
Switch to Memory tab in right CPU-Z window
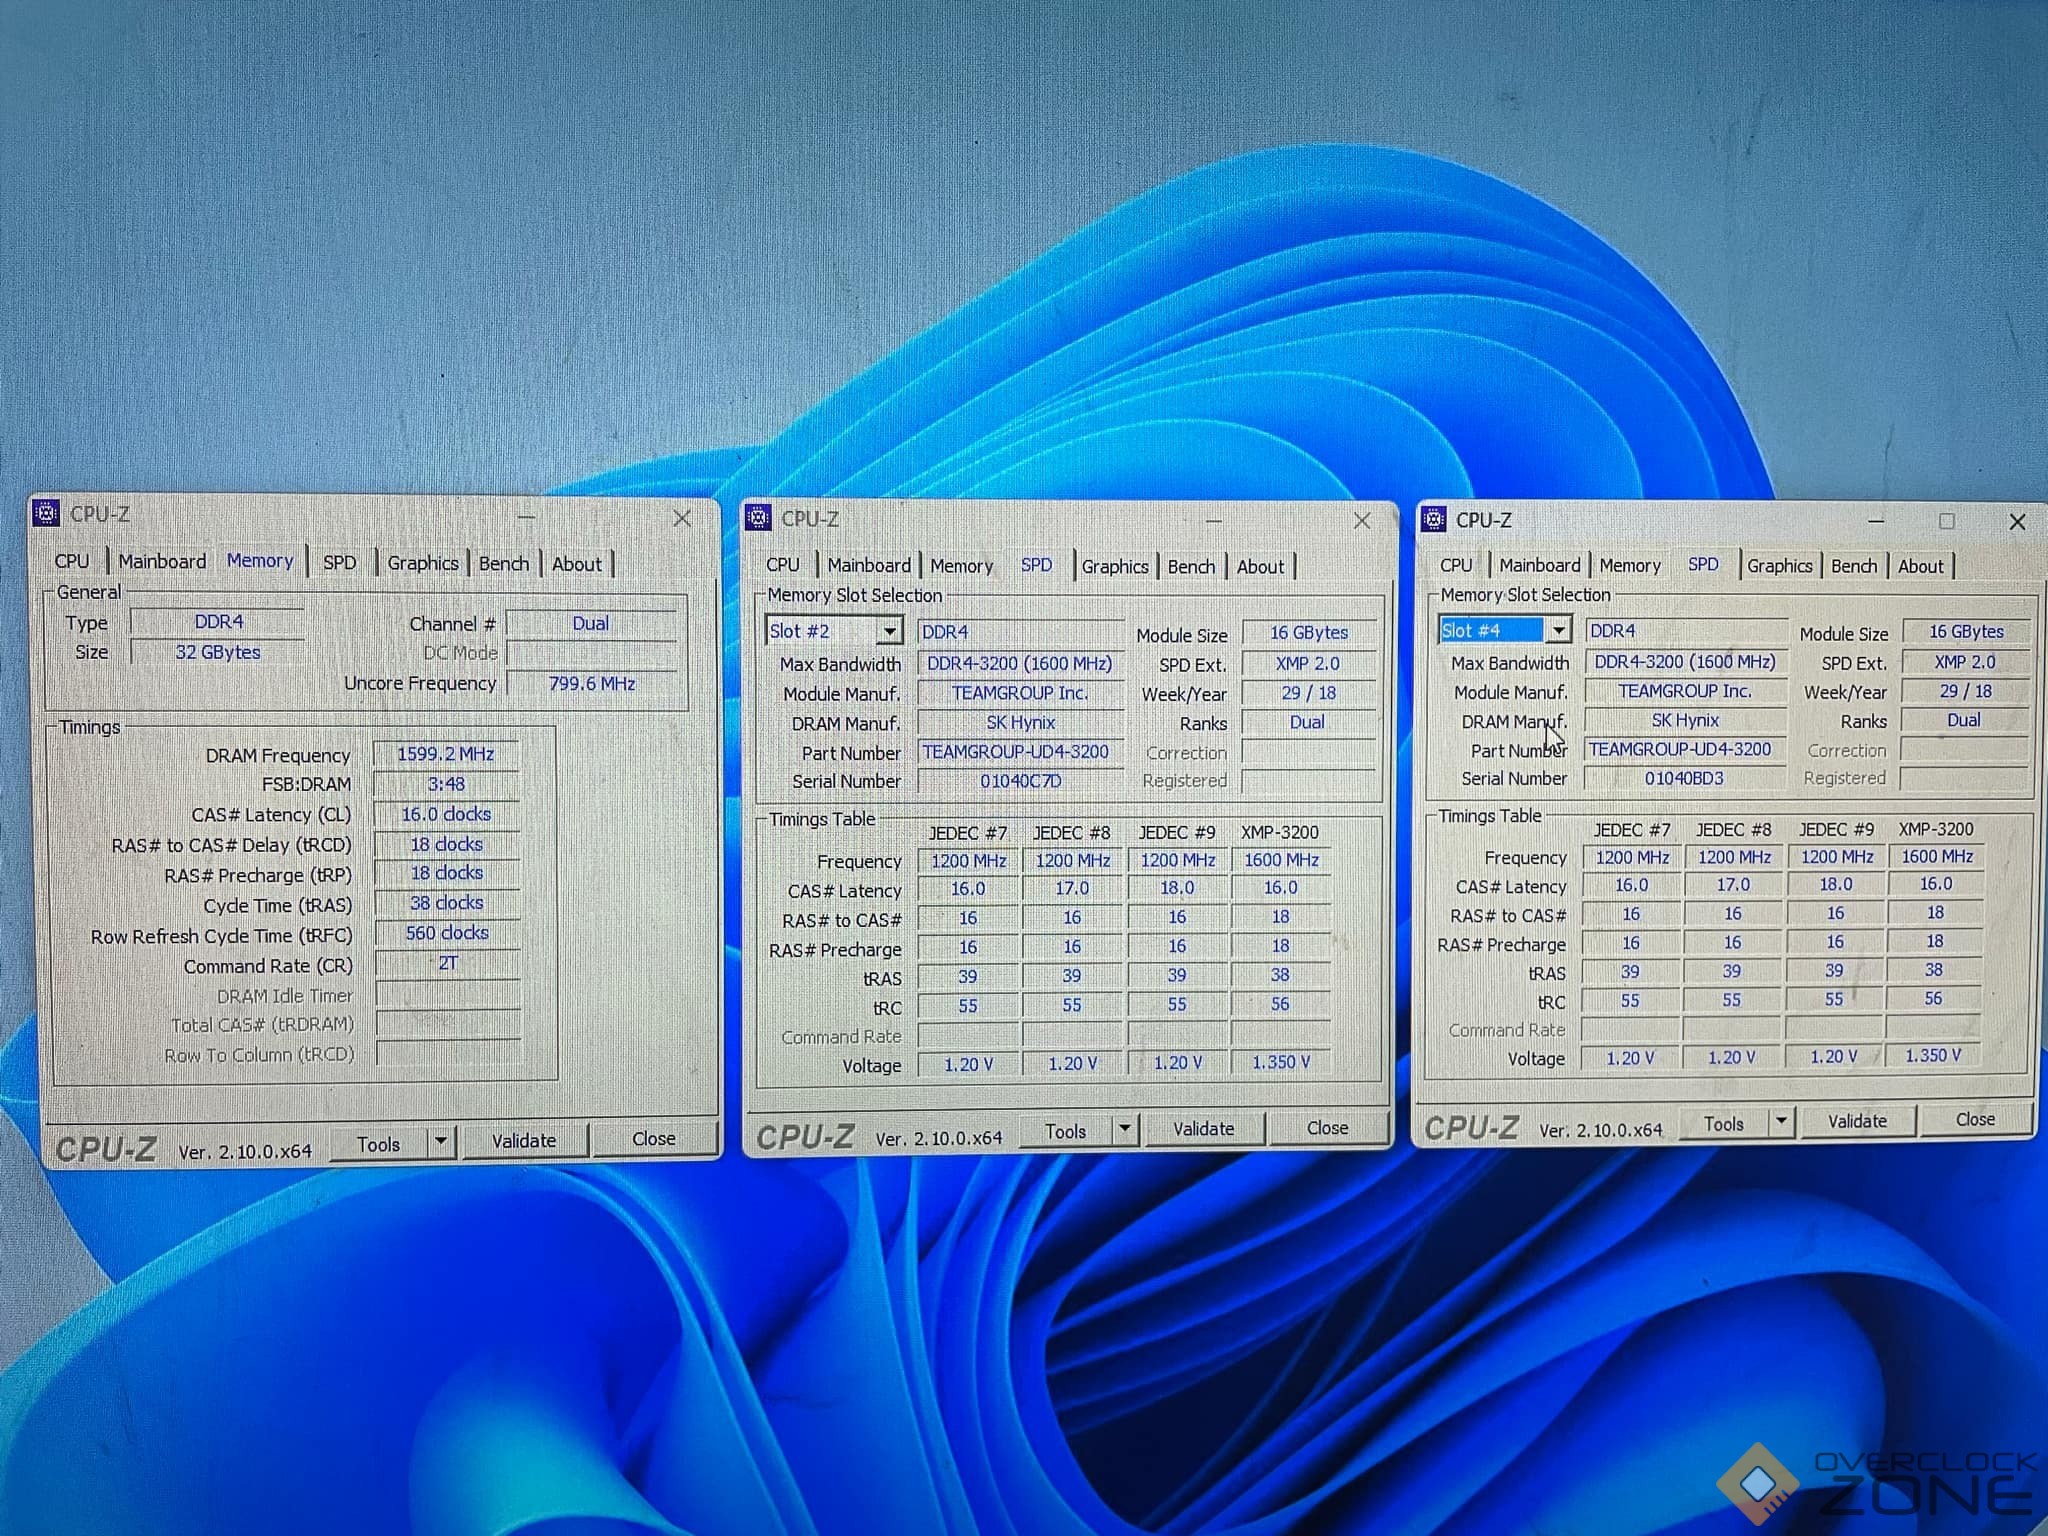[x=1630, y=566]
